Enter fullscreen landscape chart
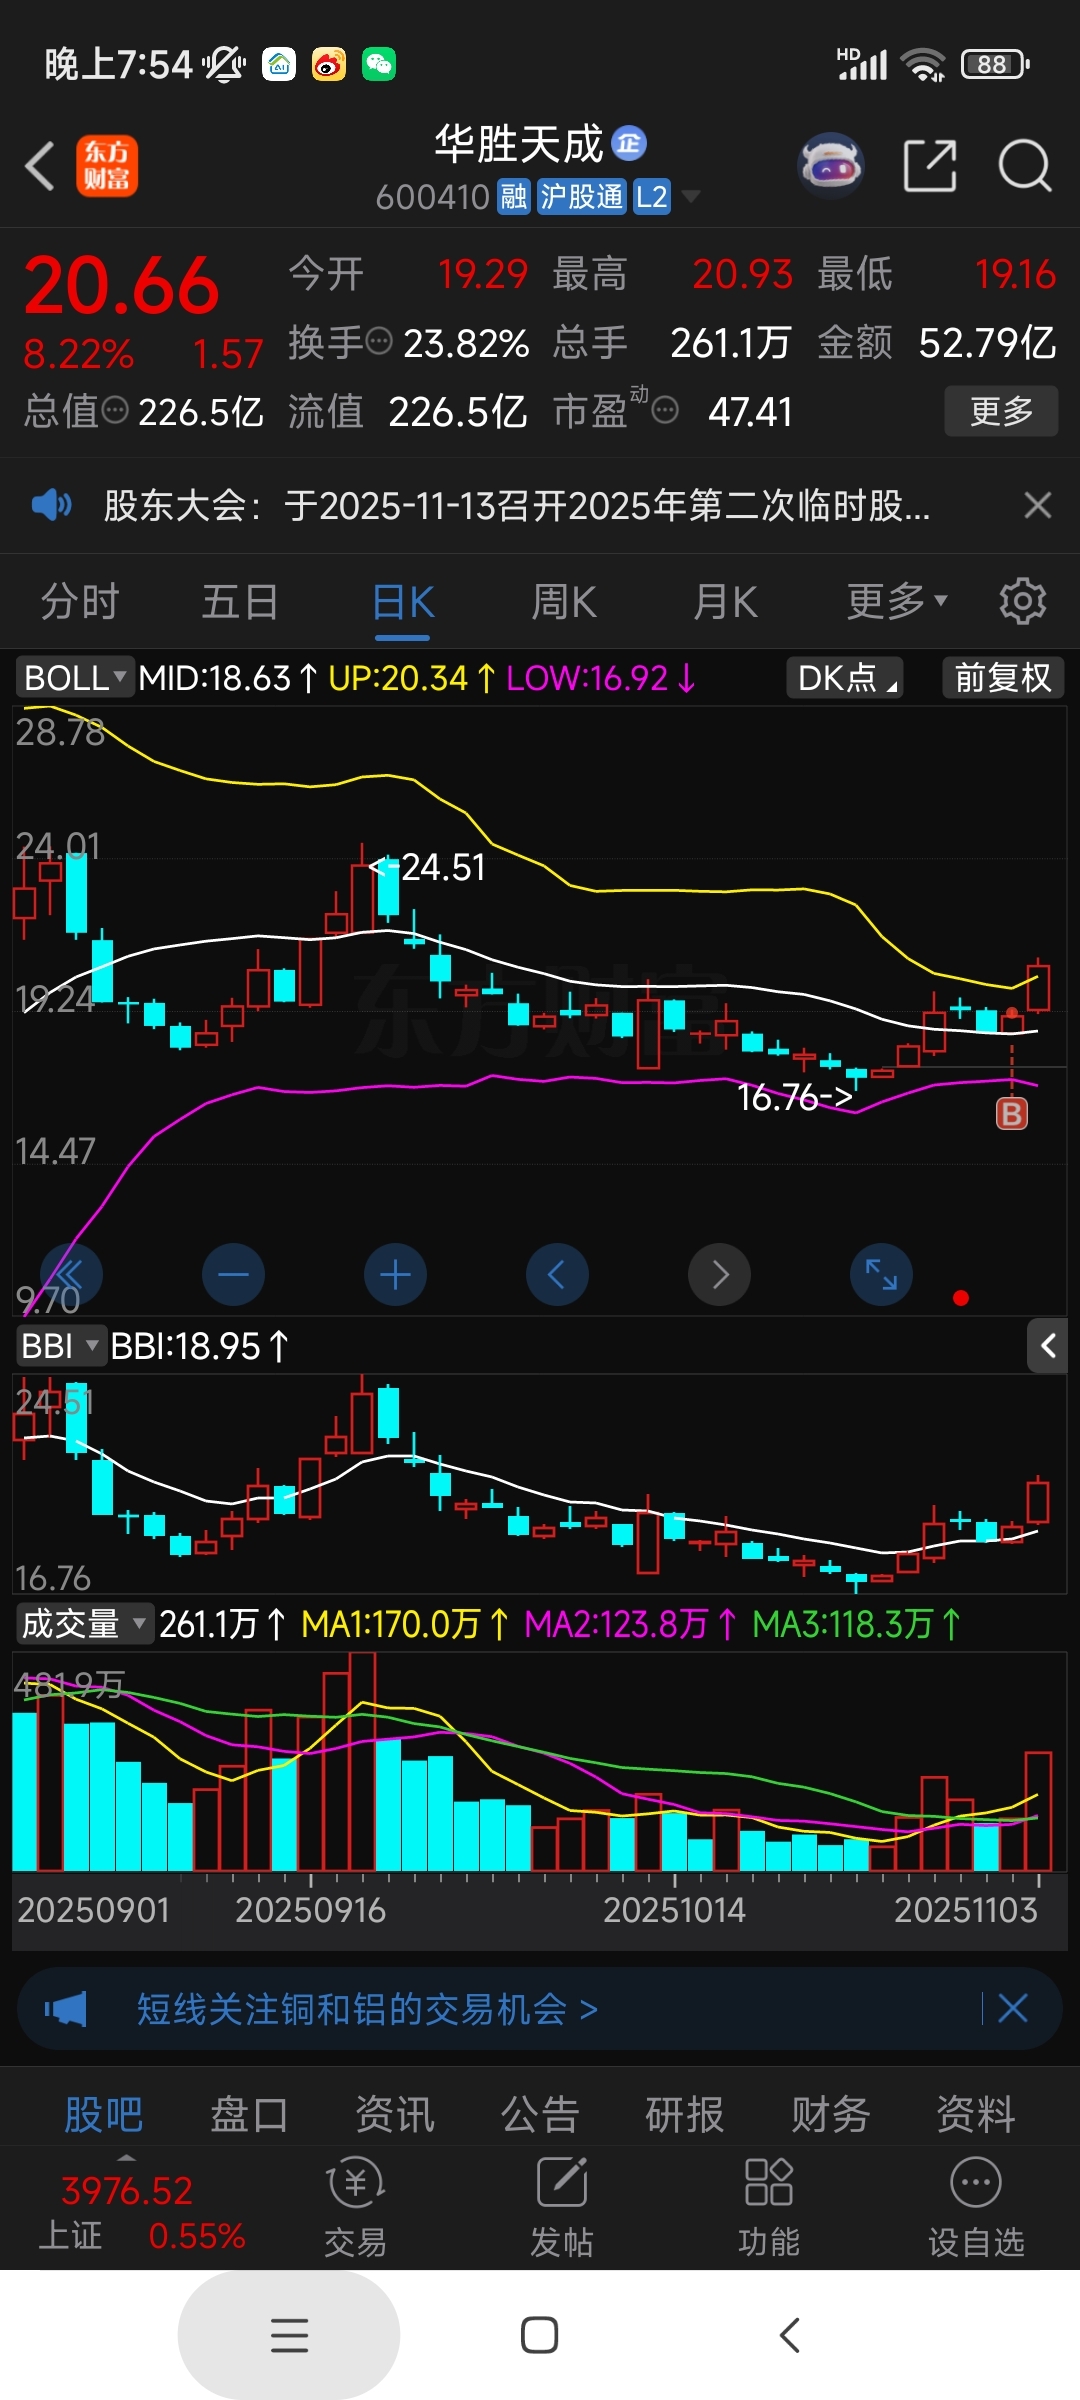The height and width of the screenshot is (2400, 1080). 881,1275
